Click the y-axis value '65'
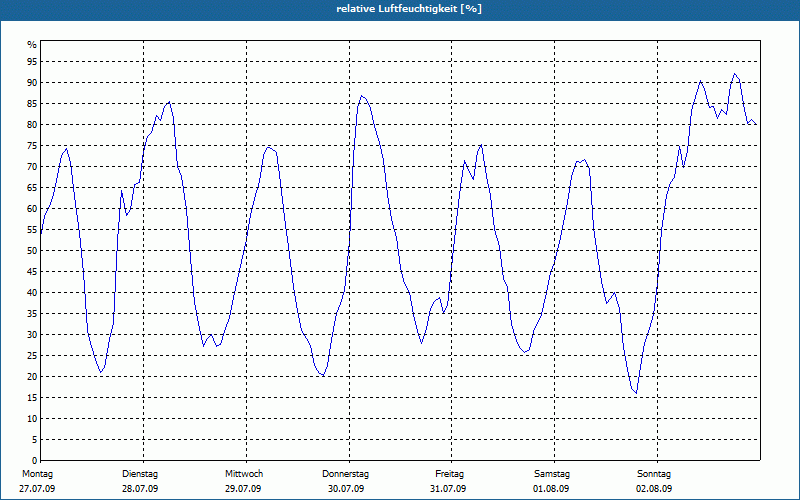The width and height of the screenshot is (800, 500). [x=32, y=188]
